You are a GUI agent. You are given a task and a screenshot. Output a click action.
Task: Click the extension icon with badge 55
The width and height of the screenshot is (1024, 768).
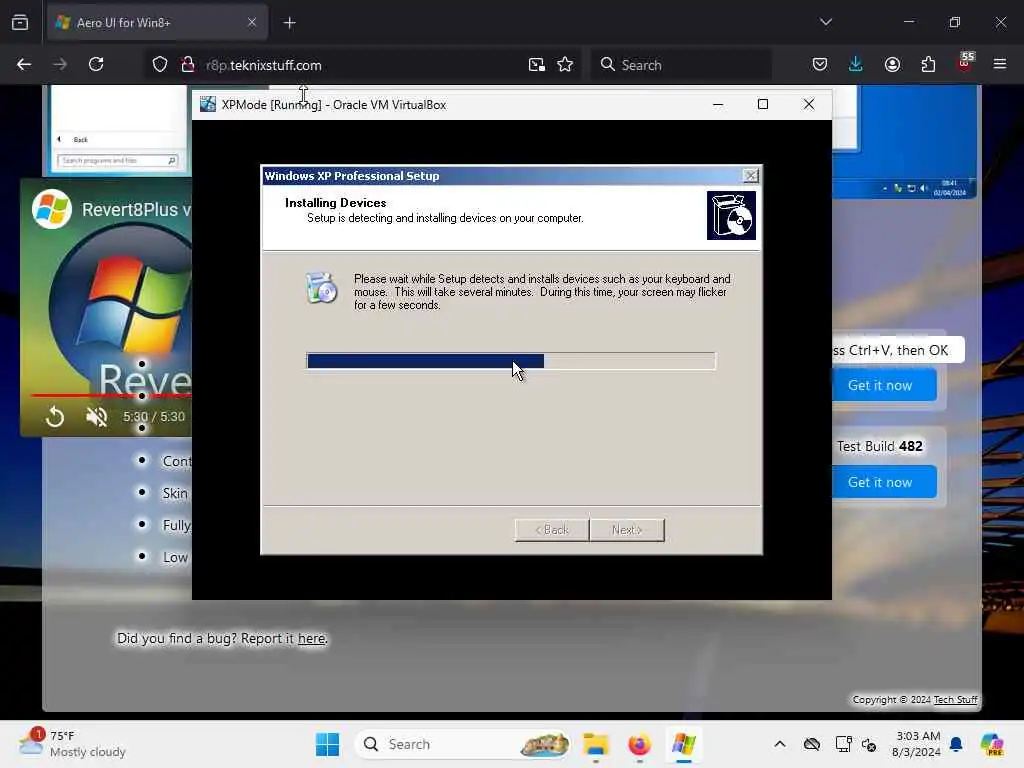pos(965,63)
